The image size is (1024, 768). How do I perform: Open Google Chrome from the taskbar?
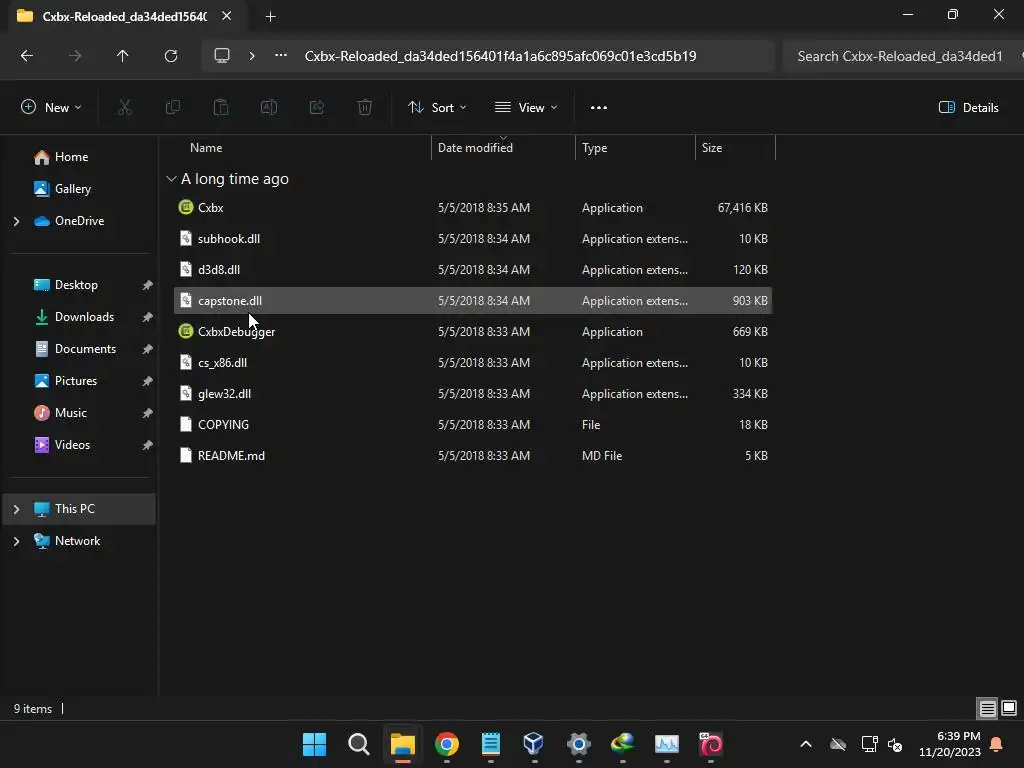tap(447, 744)
